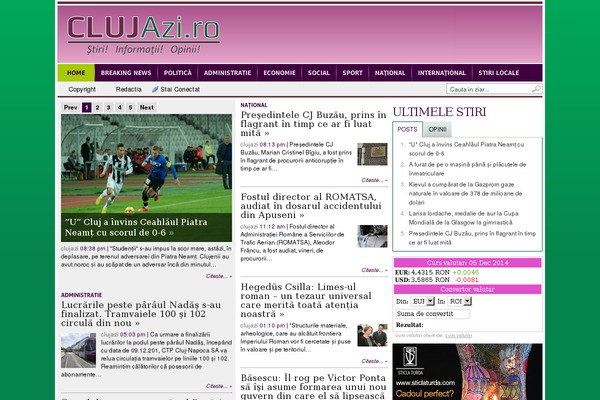
Task: Click the clujazi 08:38 pm timestamp
Action: [x=83, y=249]
